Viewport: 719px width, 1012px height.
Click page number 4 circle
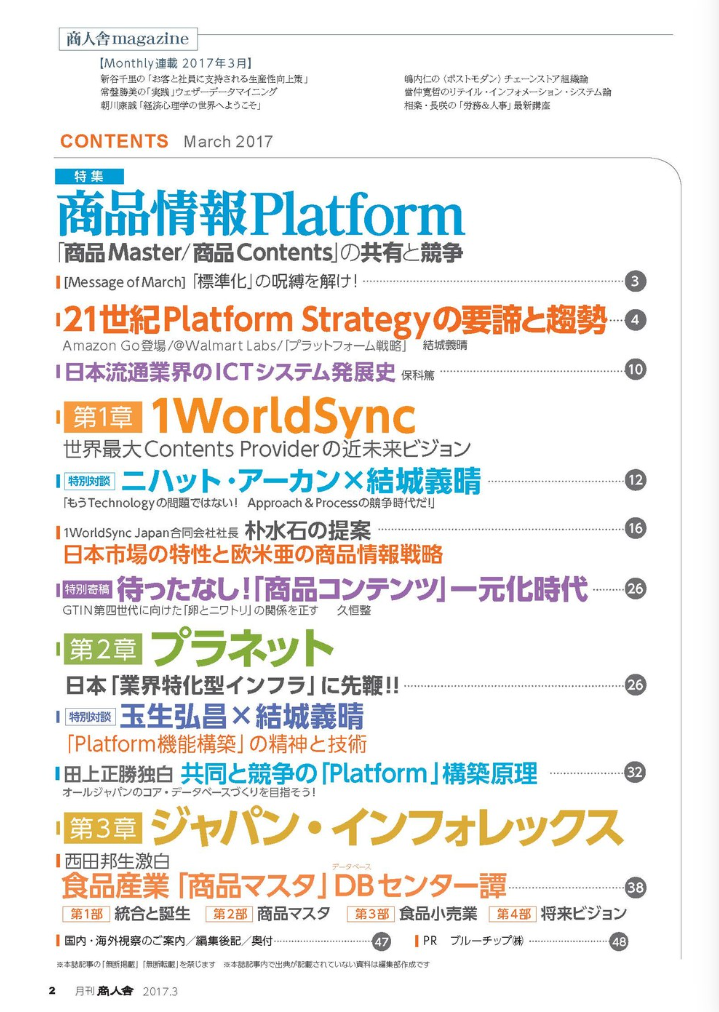(x=635, y=319)
